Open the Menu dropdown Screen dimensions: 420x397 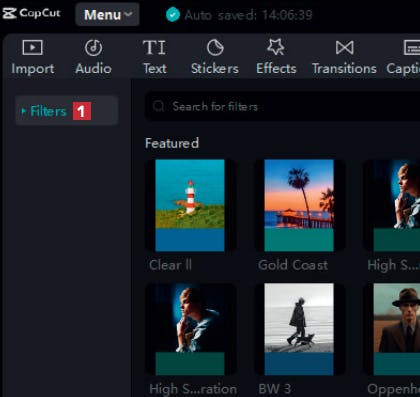pos(107,15)
